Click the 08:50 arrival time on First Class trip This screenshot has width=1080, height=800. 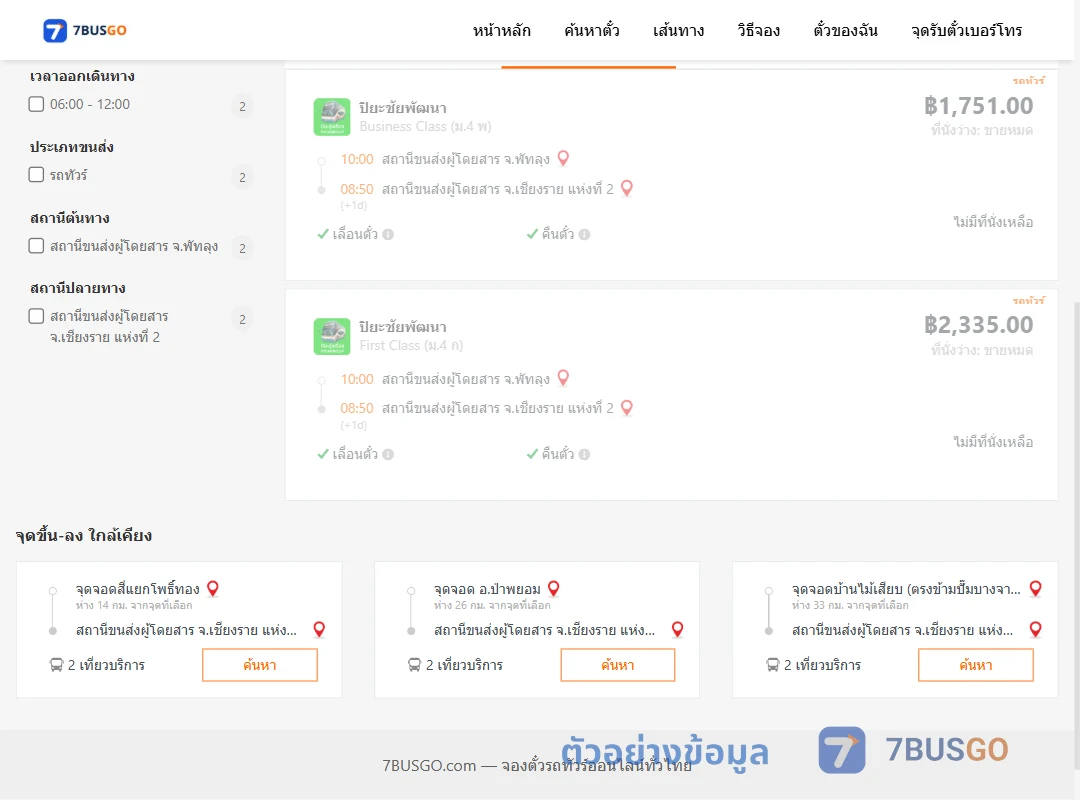coord(357,408)
